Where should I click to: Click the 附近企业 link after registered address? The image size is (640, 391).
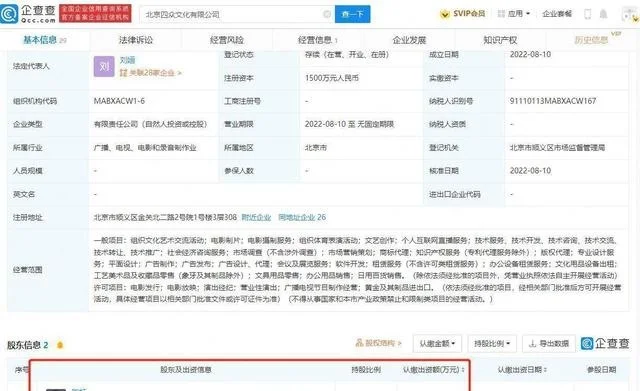pos(256,217)
